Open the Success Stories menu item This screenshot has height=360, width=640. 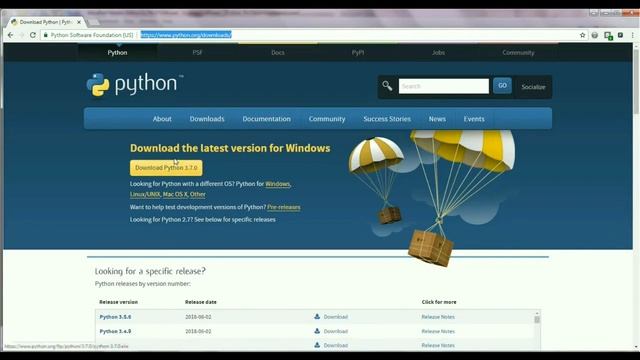(x=387, y=119)
